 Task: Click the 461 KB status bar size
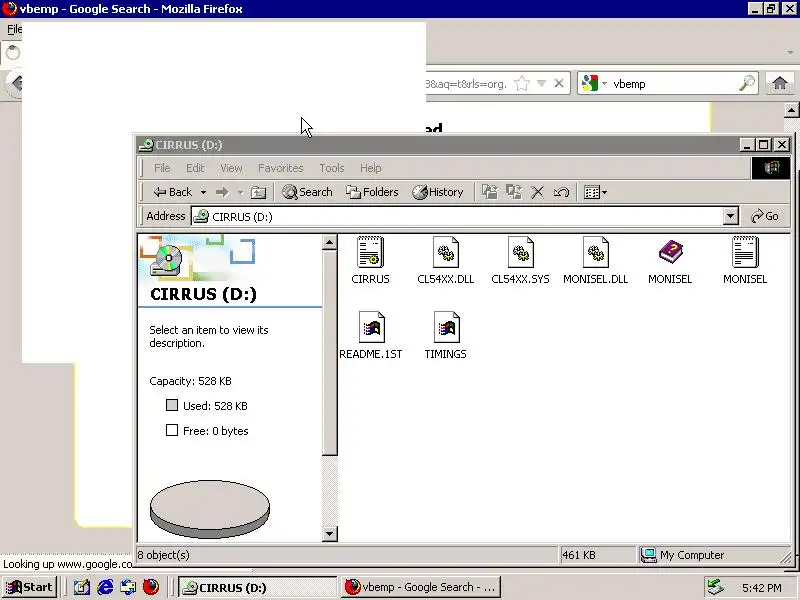pos(579,555)
